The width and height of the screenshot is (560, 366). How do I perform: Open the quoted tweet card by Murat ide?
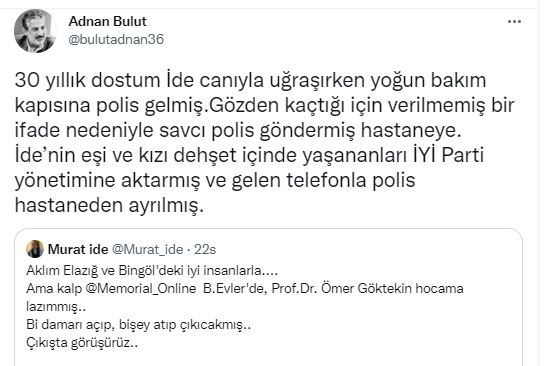269,297
